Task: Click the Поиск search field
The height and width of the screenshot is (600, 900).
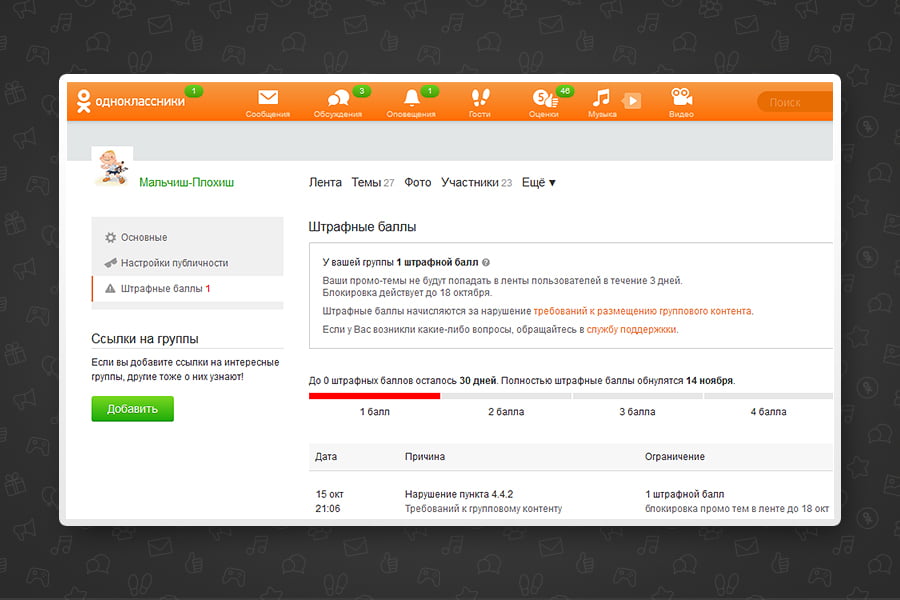Action: 795,102
